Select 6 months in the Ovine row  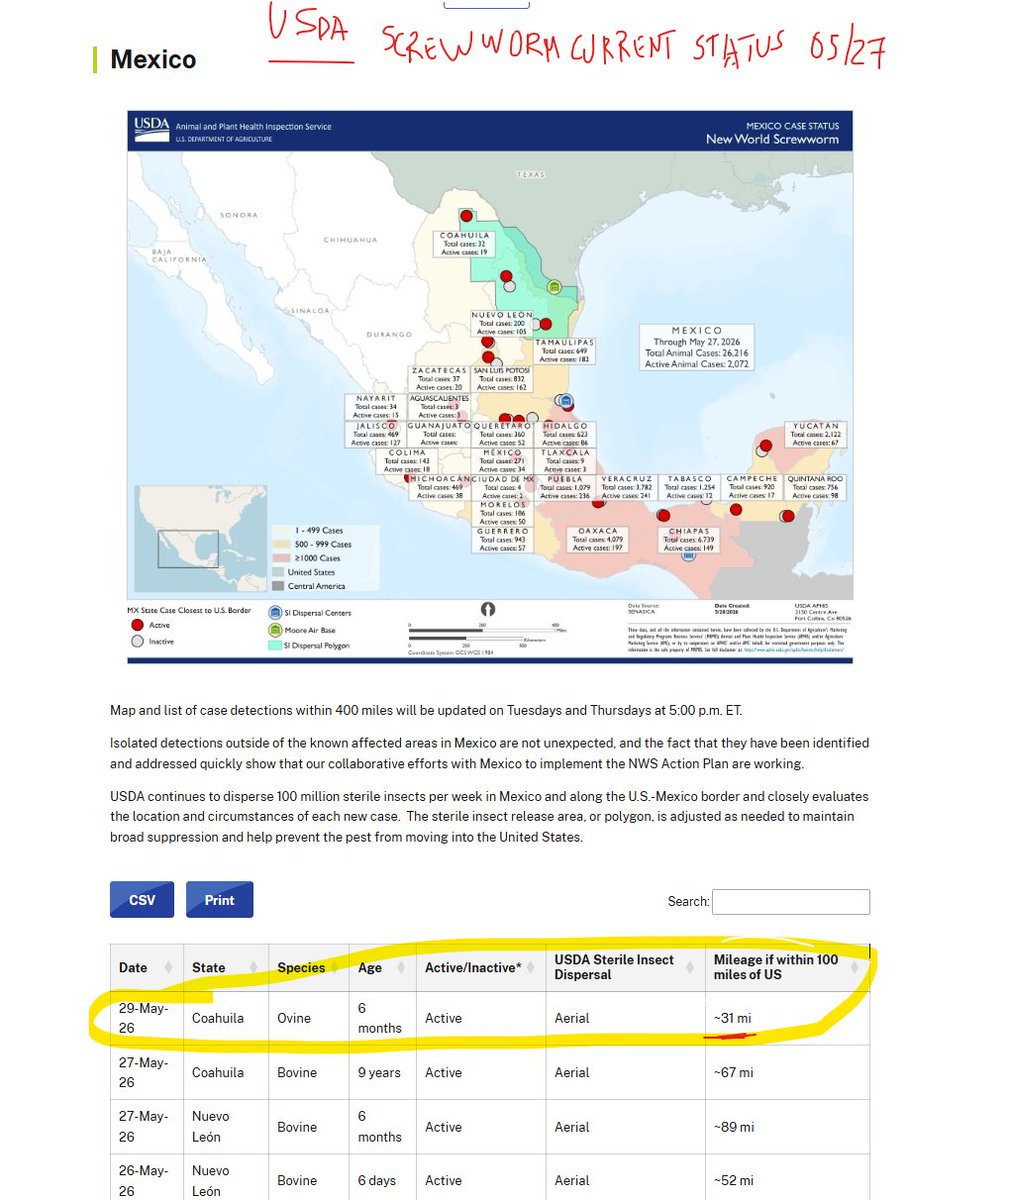pyautogui.click(x=383, y=1018)
